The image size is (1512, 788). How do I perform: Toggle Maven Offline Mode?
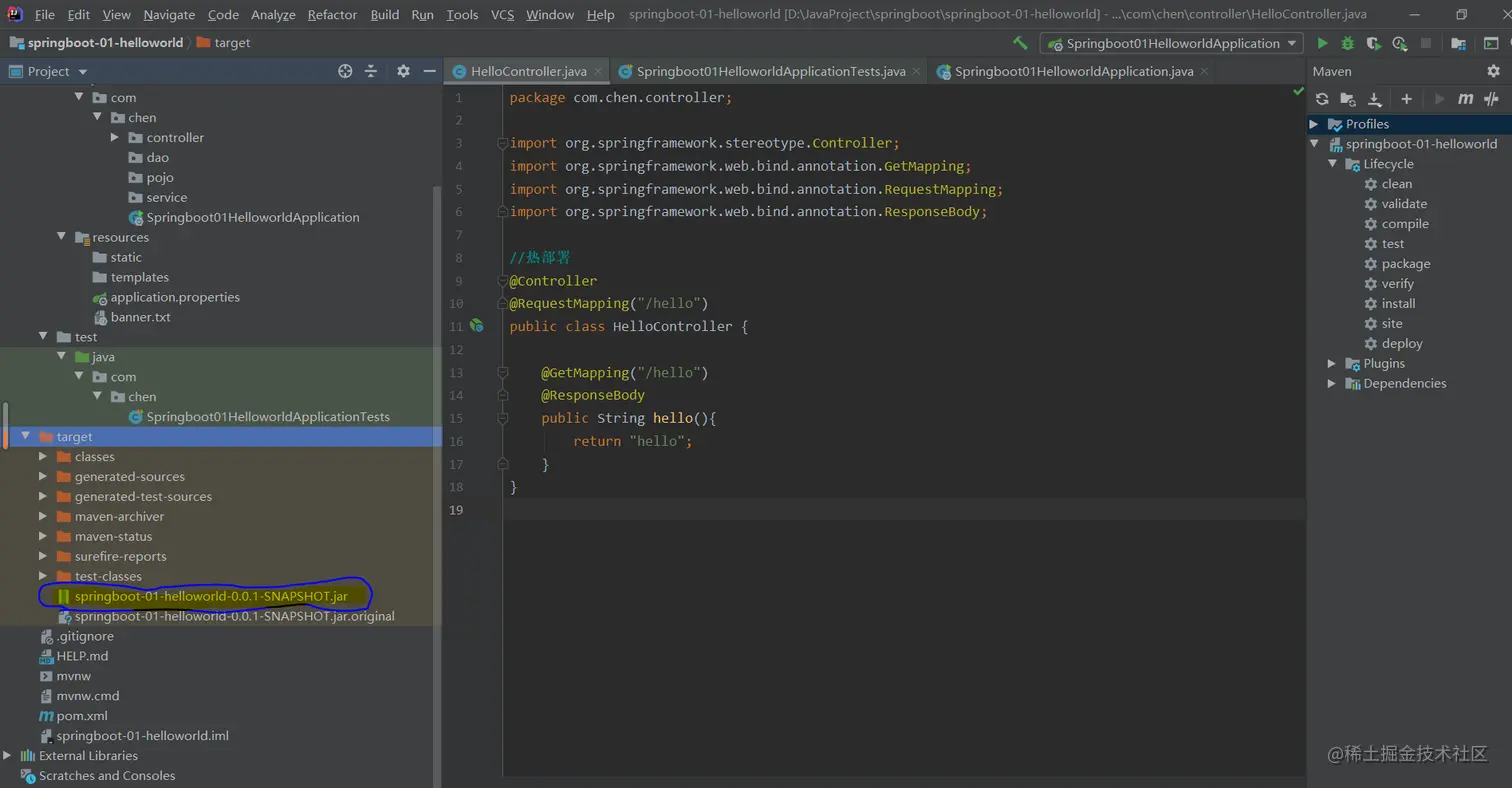1492,99
